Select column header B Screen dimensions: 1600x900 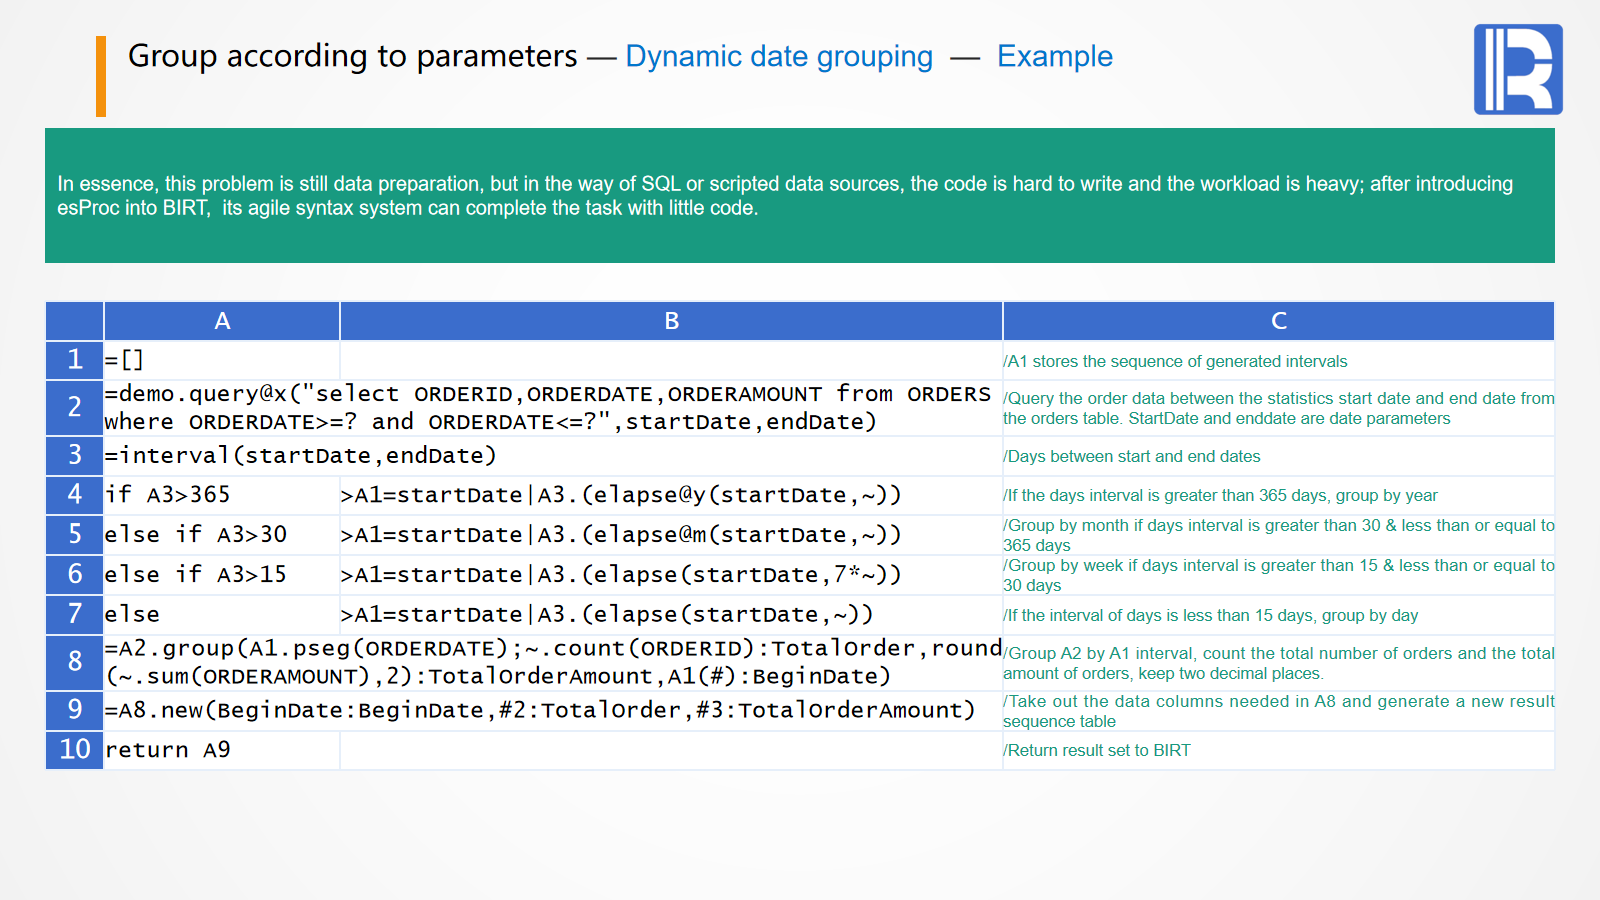[x=671, y=321]
